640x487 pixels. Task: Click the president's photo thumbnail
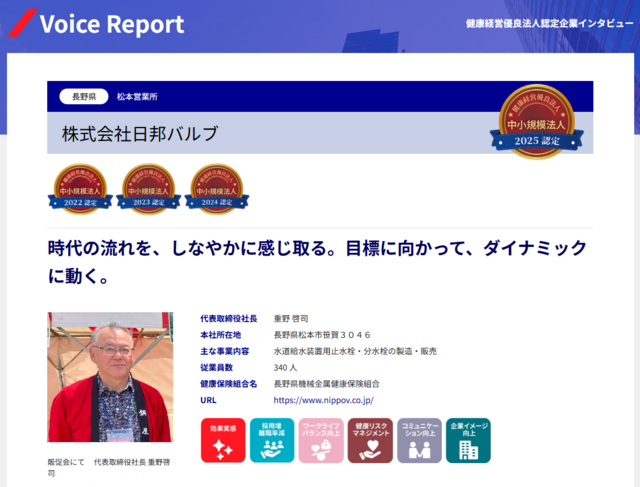pyautogui.click(x=110, y=377)
